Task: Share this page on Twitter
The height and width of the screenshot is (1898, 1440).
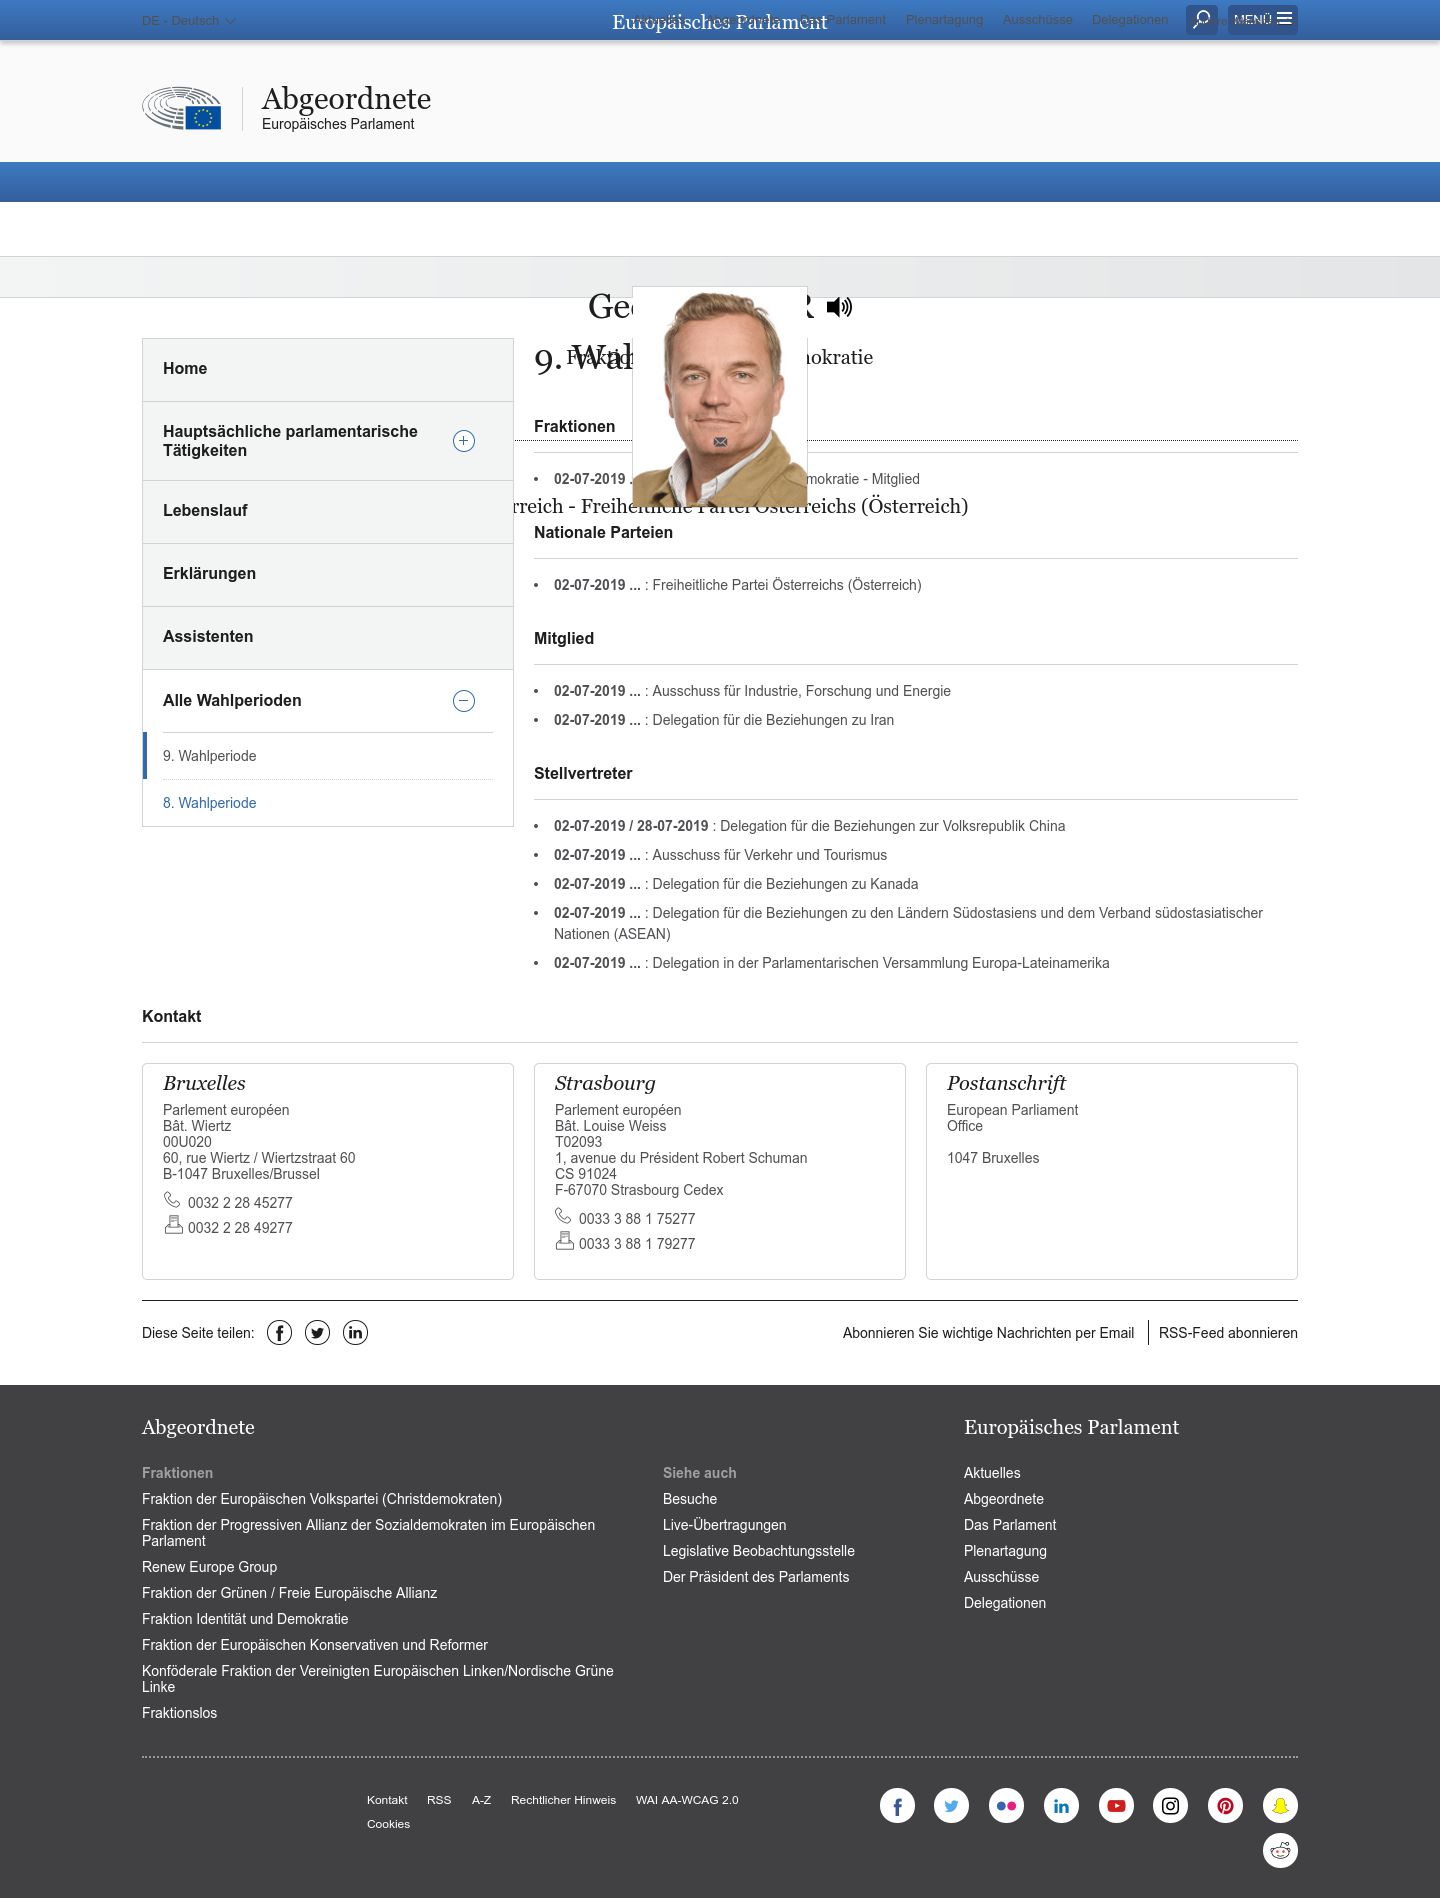Action: (318, 1332)
